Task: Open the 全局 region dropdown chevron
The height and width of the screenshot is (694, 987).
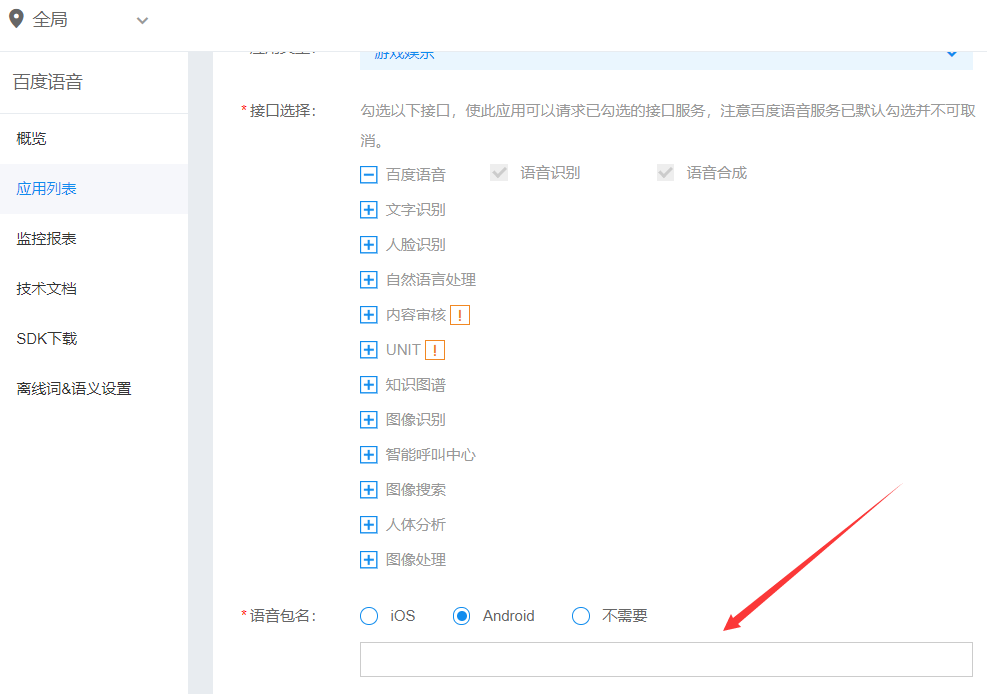Action: tap(142, 21)
